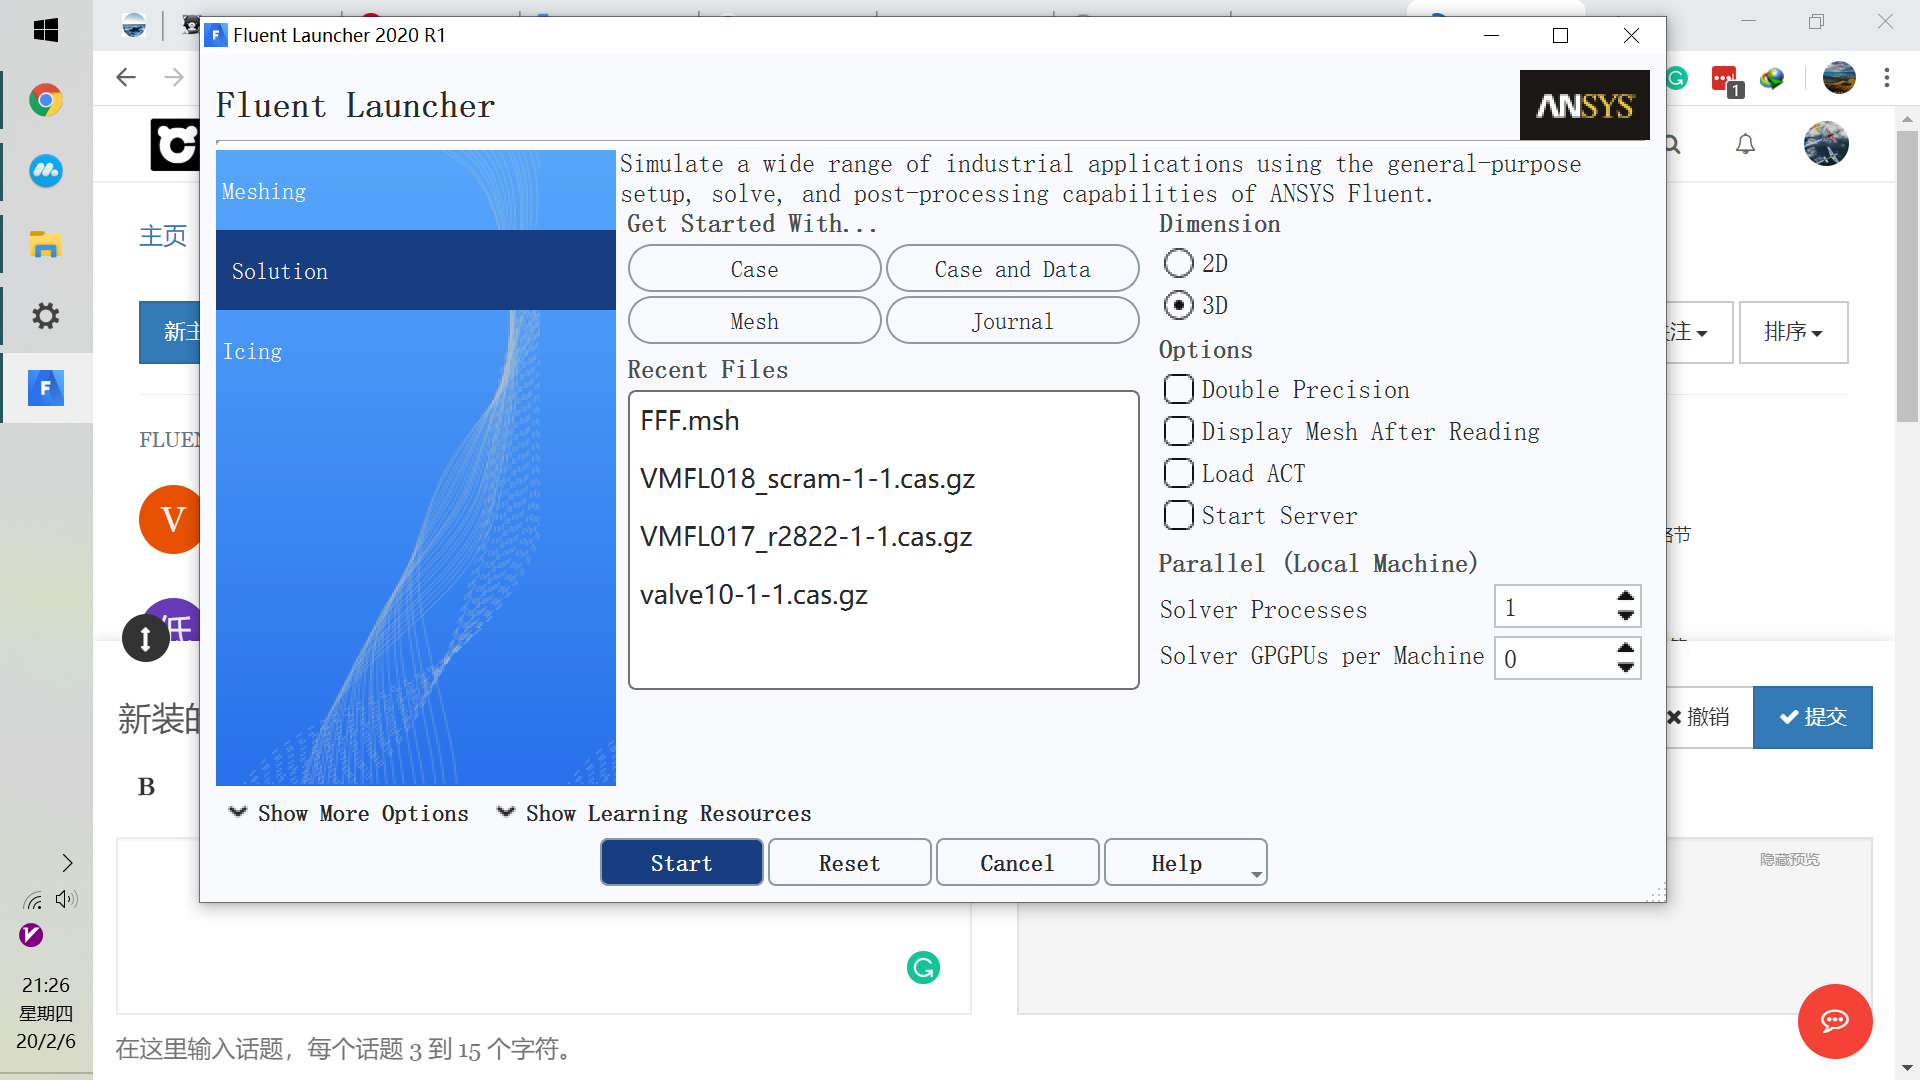The image size is (1920, 1080).
Task: Click the Mesh button
Action: [x=754, y=321]
